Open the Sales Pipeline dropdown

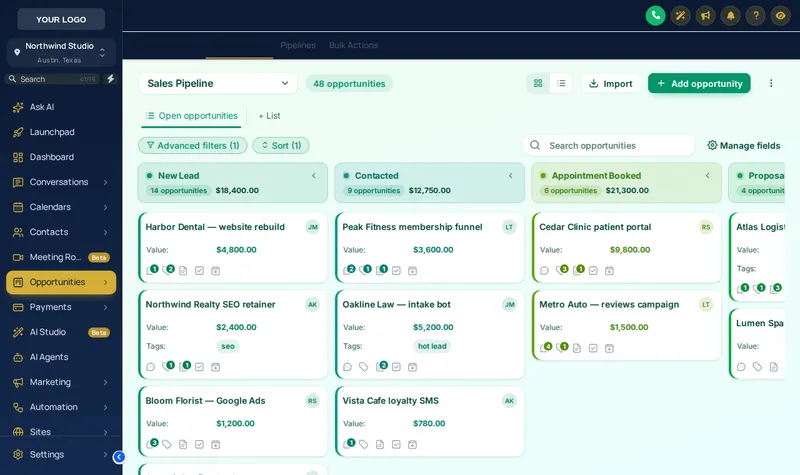click(218, 83)
